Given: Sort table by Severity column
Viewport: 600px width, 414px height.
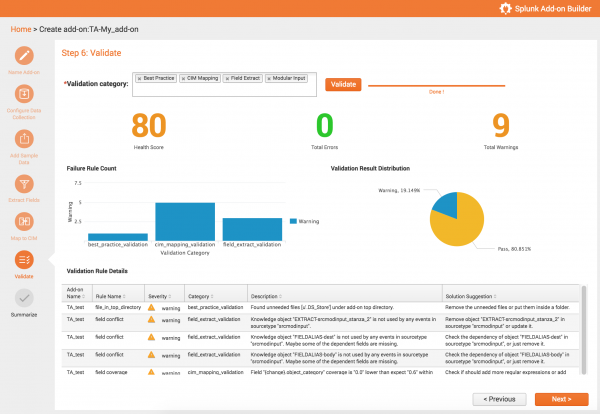Looking at the screenshot, I should 165,293.
